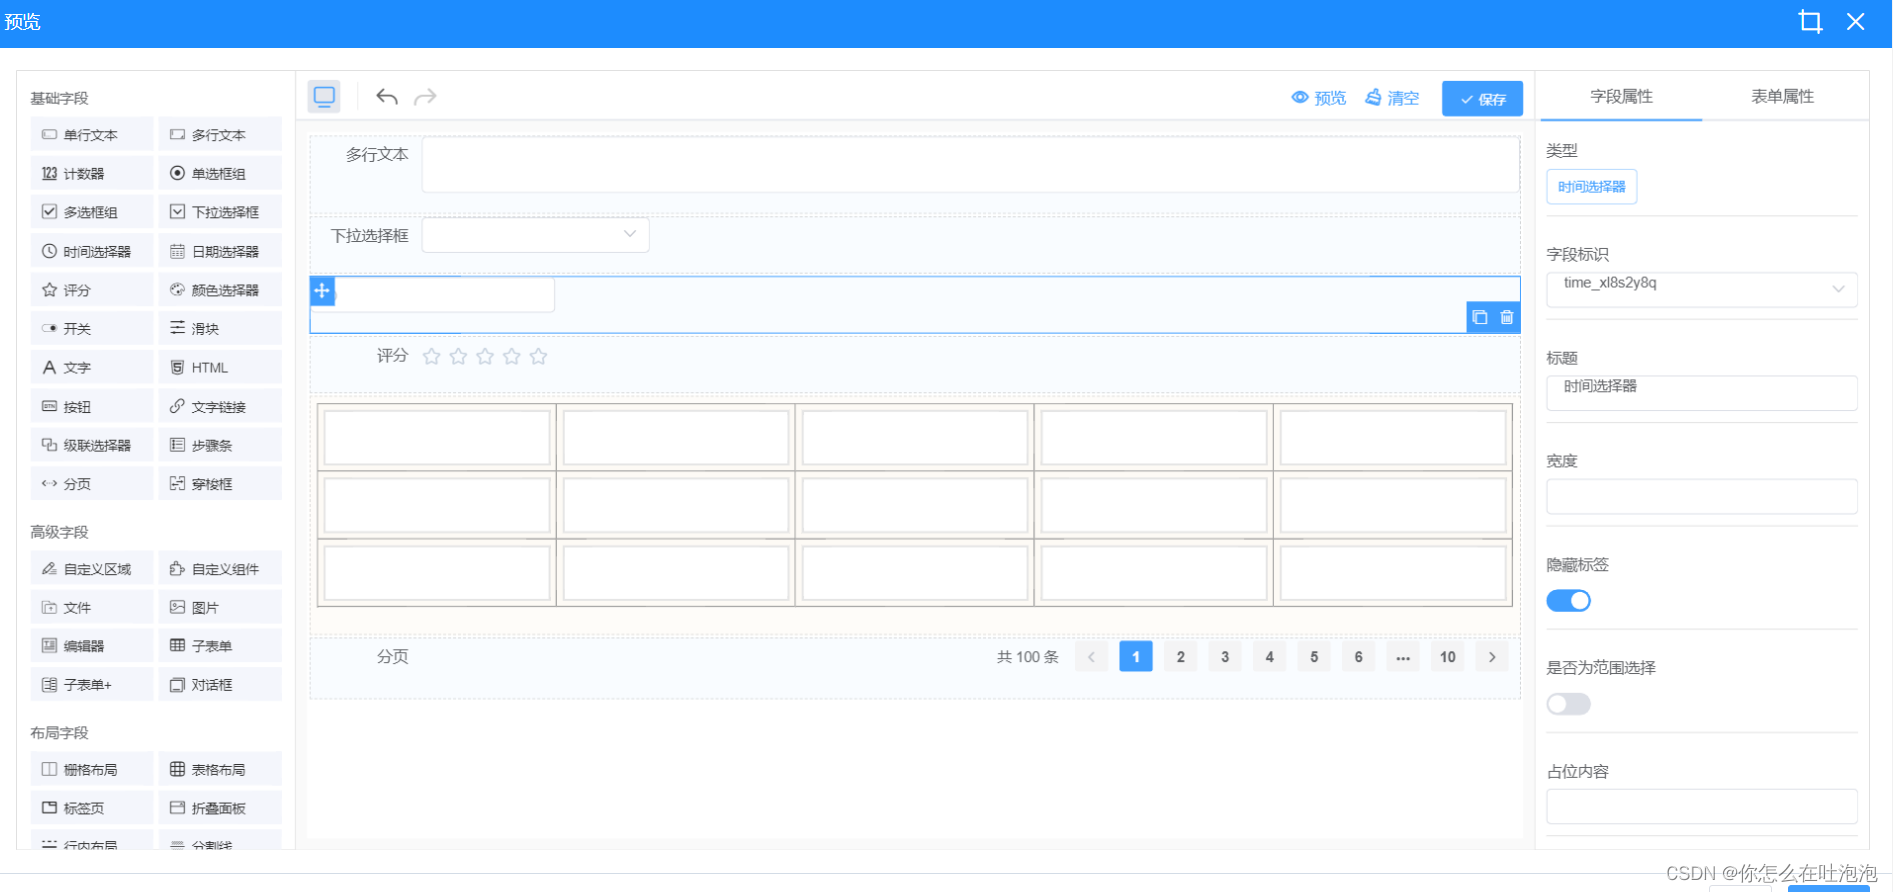Click the 步骤条 component
This screenshot has width=1893, height=892.
(220, 445)
